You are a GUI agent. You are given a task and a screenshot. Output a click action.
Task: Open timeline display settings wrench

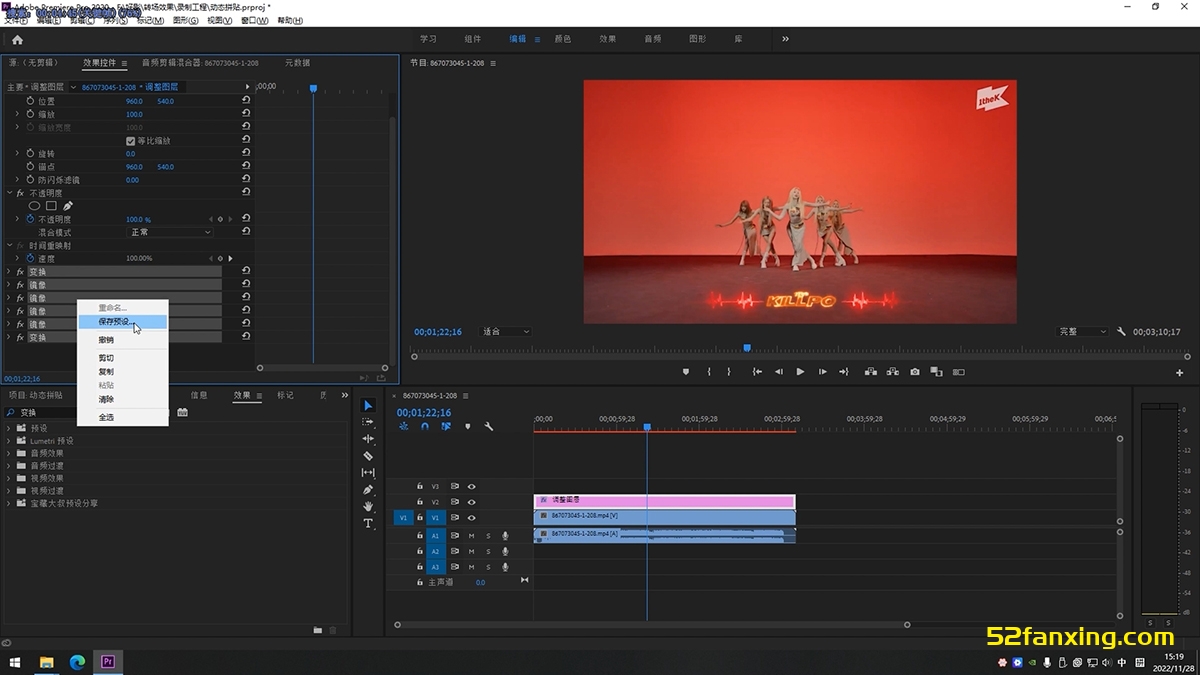click(489, 426)
